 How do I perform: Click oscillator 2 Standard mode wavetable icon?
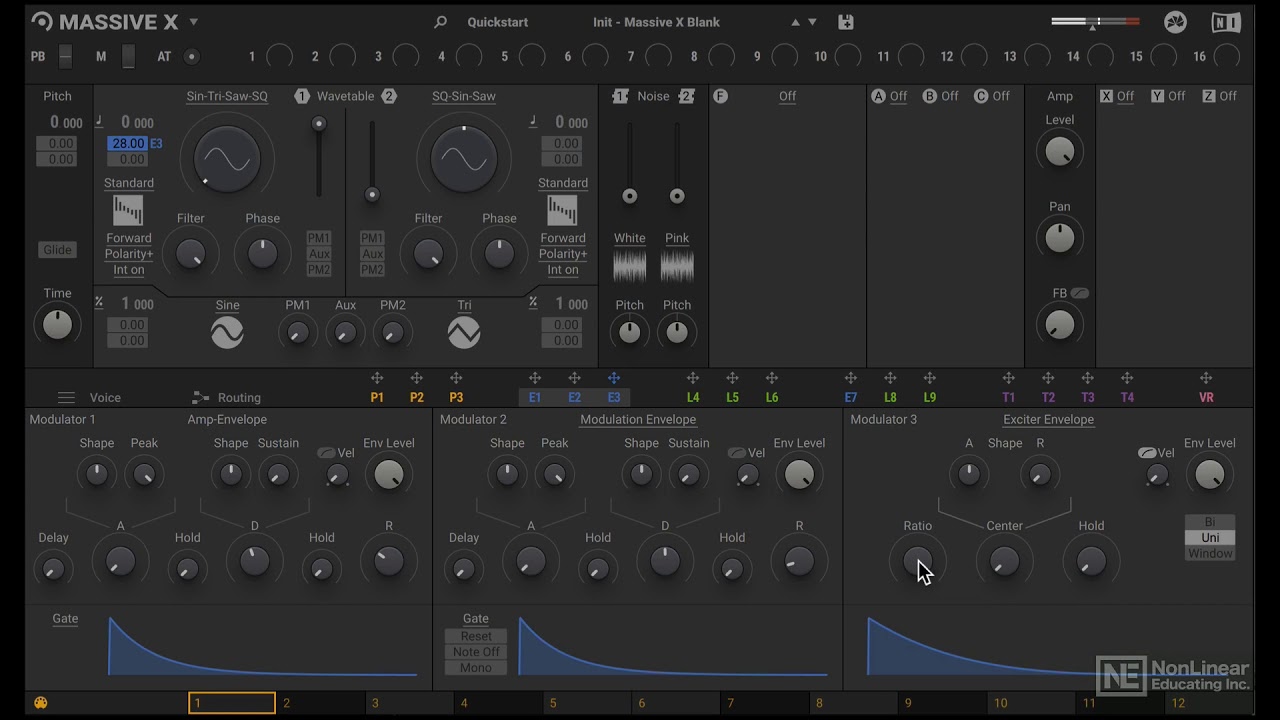pyautogui.click(x=562, y=210)
